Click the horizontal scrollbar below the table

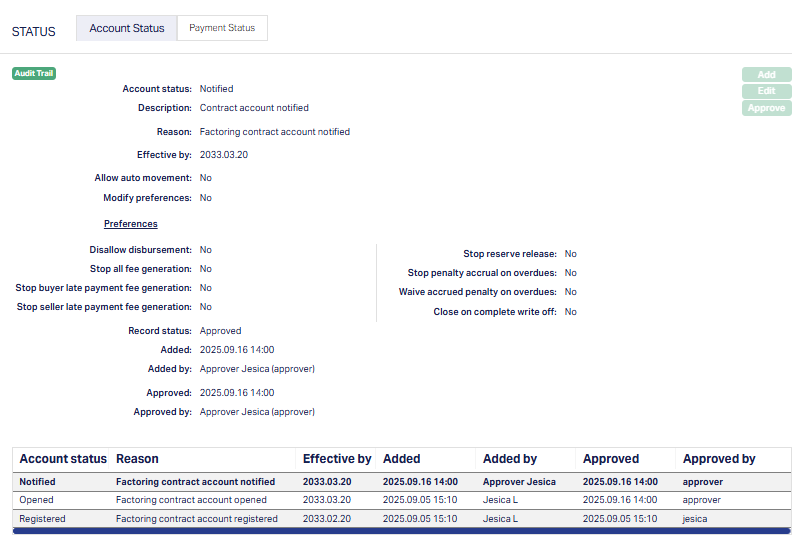coord(400,531)
